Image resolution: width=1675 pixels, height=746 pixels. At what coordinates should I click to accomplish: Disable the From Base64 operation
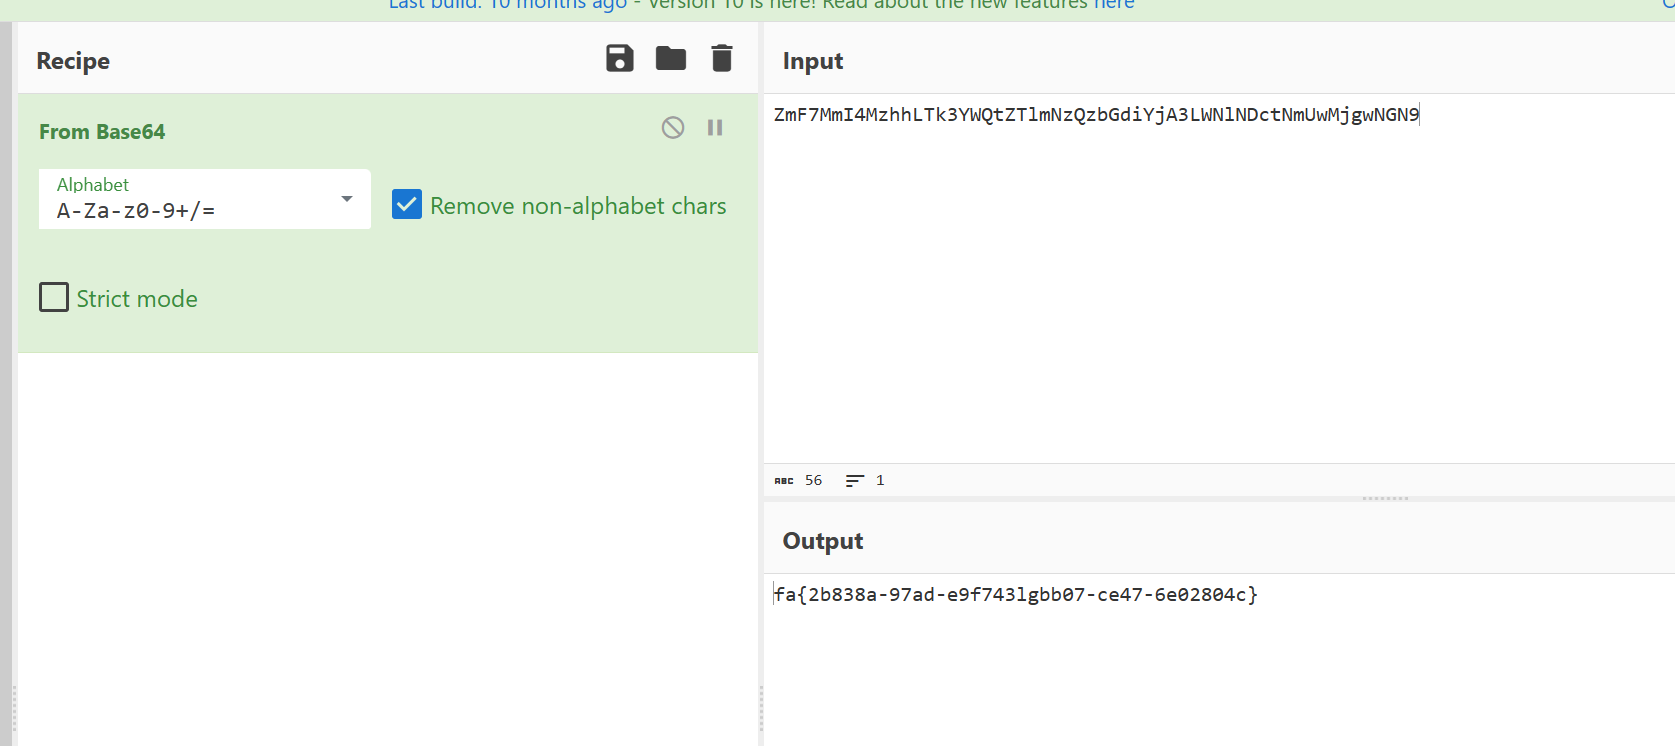coord(673,127)
